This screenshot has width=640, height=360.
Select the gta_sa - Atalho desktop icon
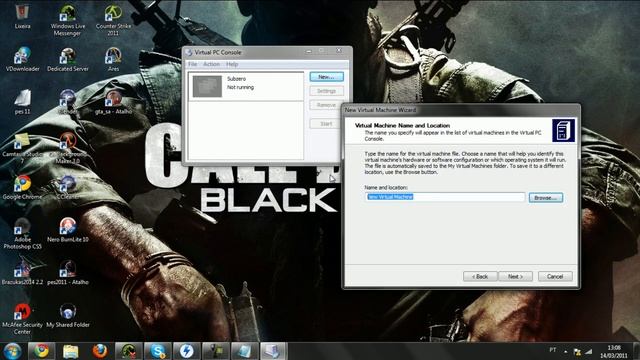pos(113,102)
